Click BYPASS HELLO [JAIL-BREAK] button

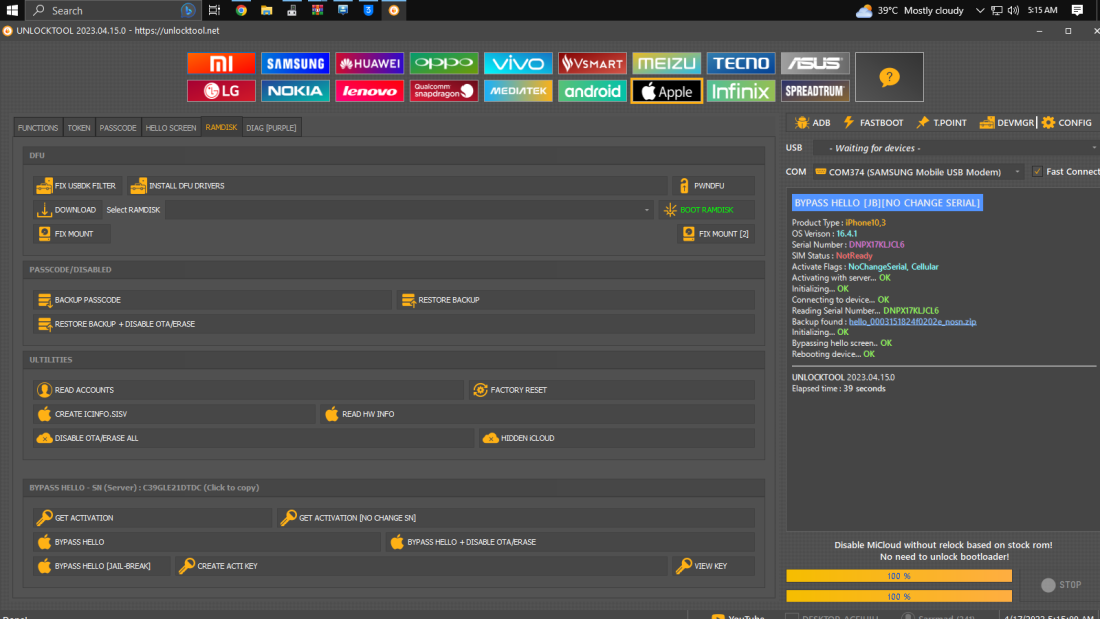click(102, 566)
